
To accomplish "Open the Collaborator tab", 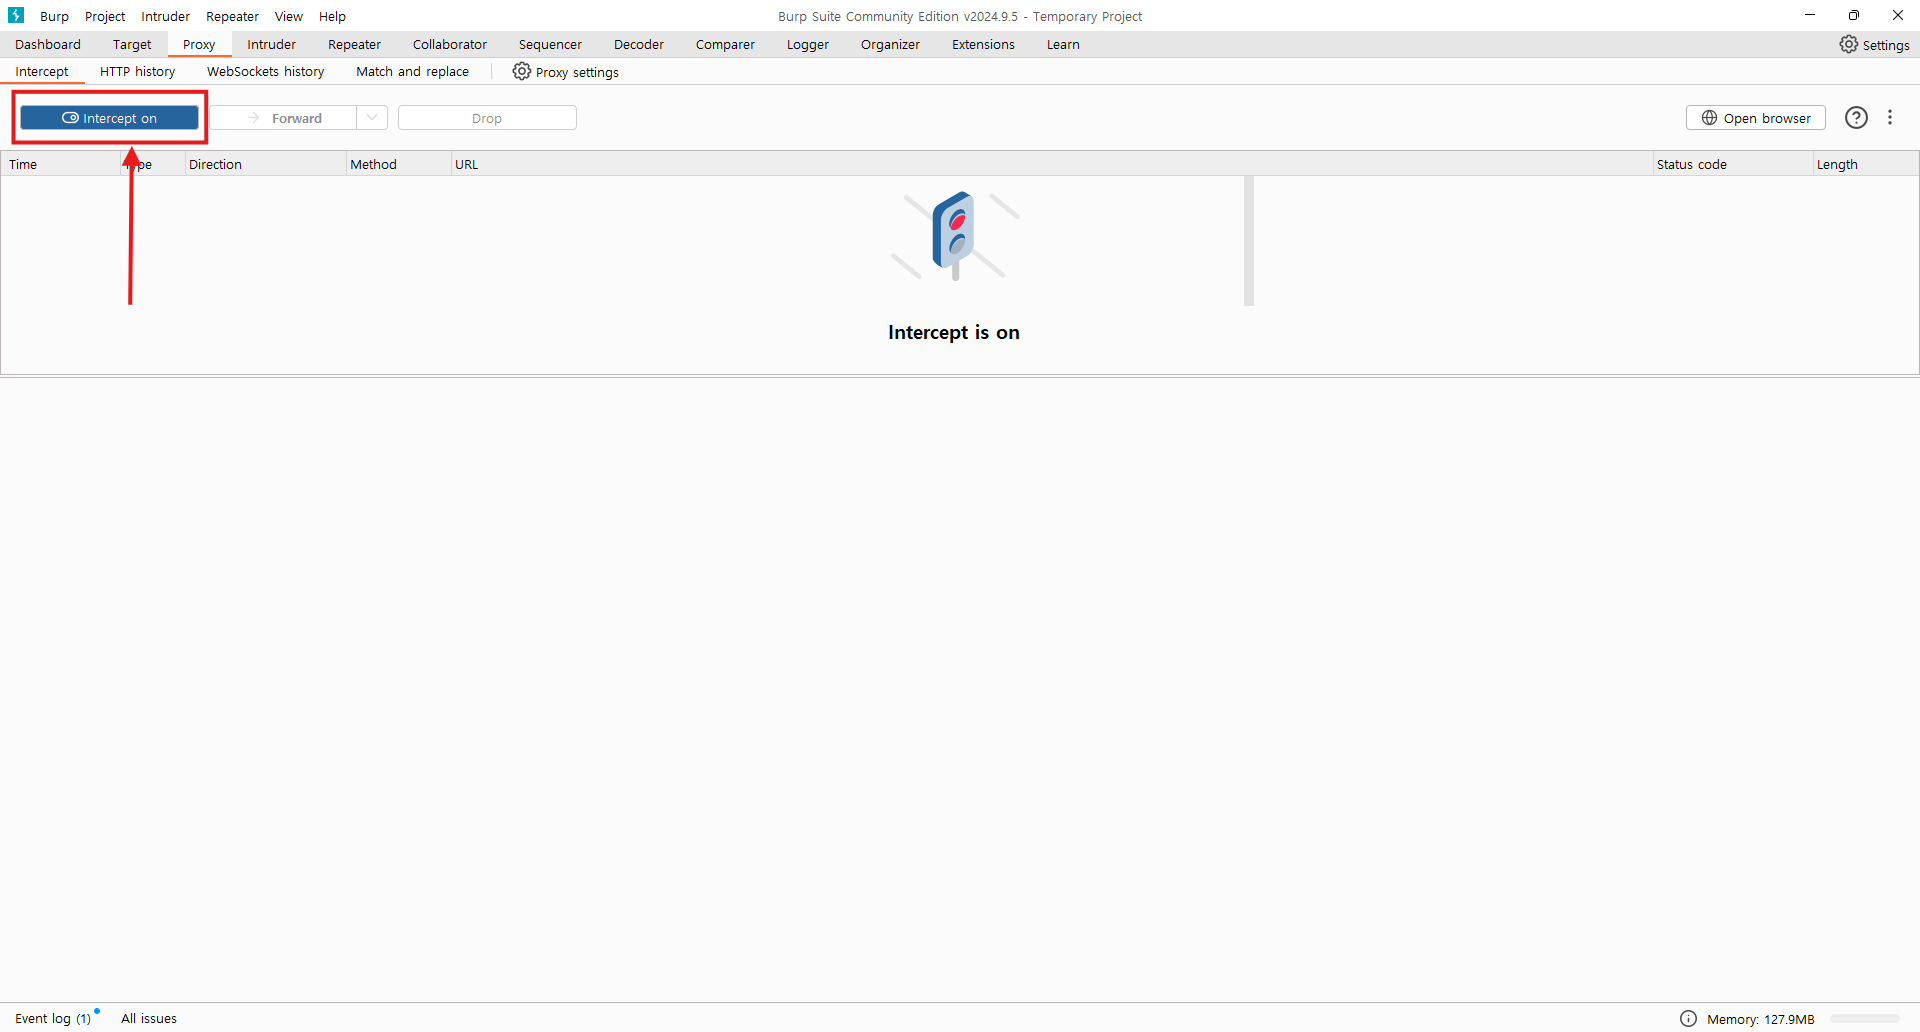I will click(450, 44).
